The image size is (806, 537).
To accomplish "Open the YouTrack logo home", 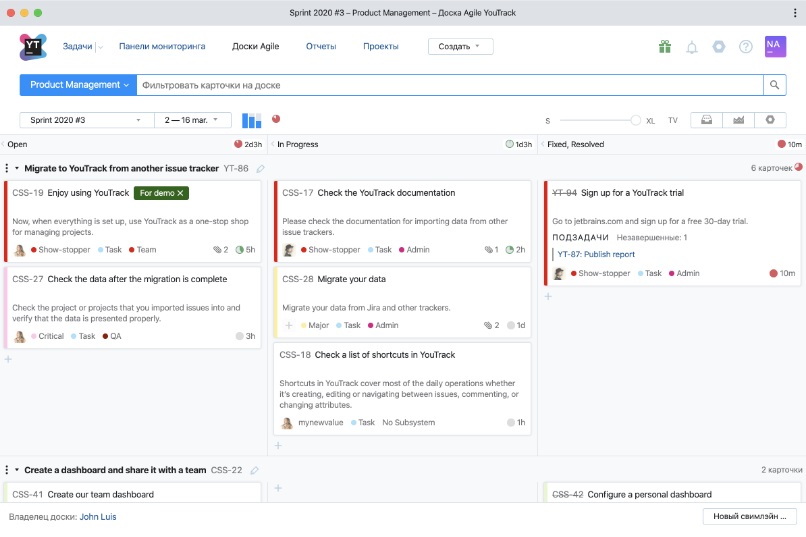I will tap(33, 47).
